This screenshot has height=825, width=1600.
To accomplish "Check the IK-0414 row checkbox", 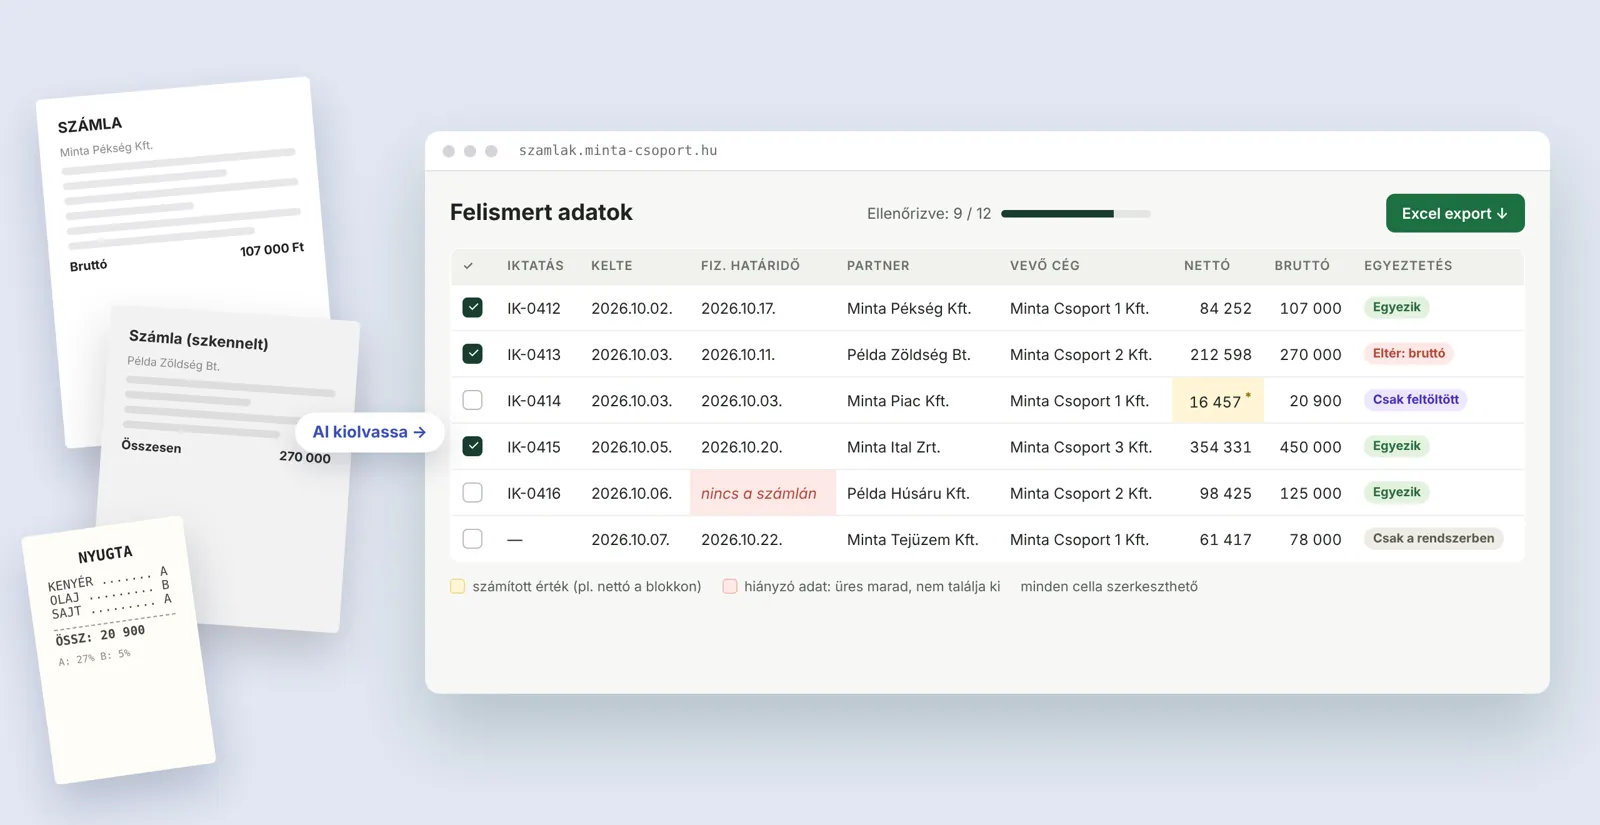I will coord(473,400).
